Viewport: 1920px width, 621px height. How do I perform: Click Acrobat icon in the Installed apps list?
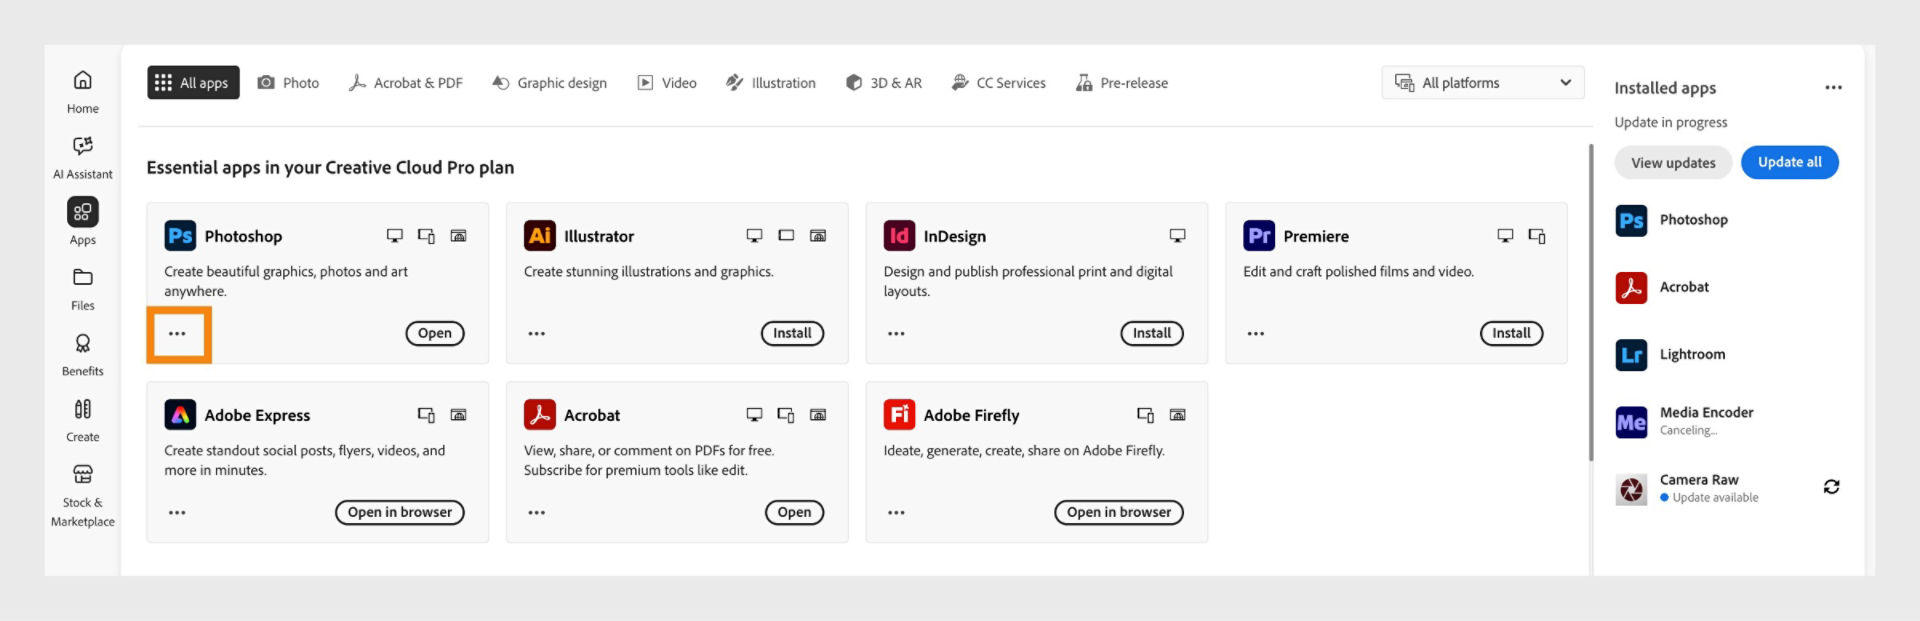tap(1631, 288)
